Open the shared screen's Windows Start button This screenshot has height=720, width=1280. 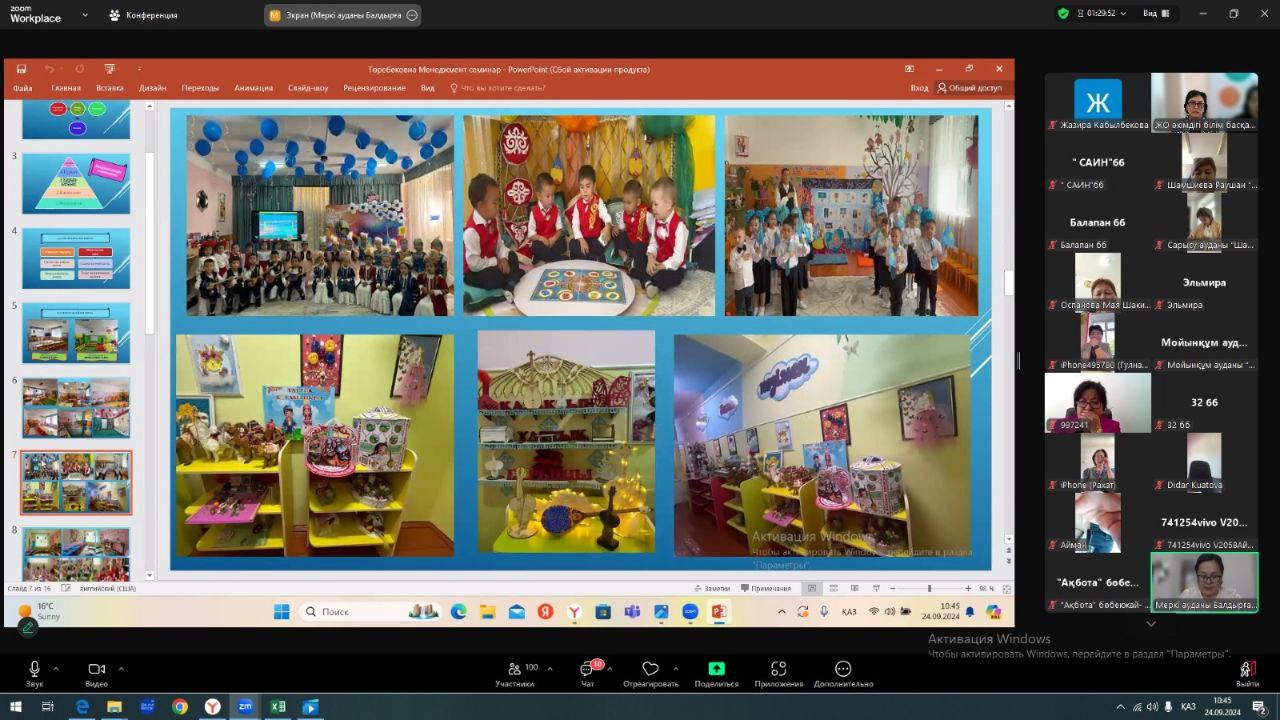(282, 611)
